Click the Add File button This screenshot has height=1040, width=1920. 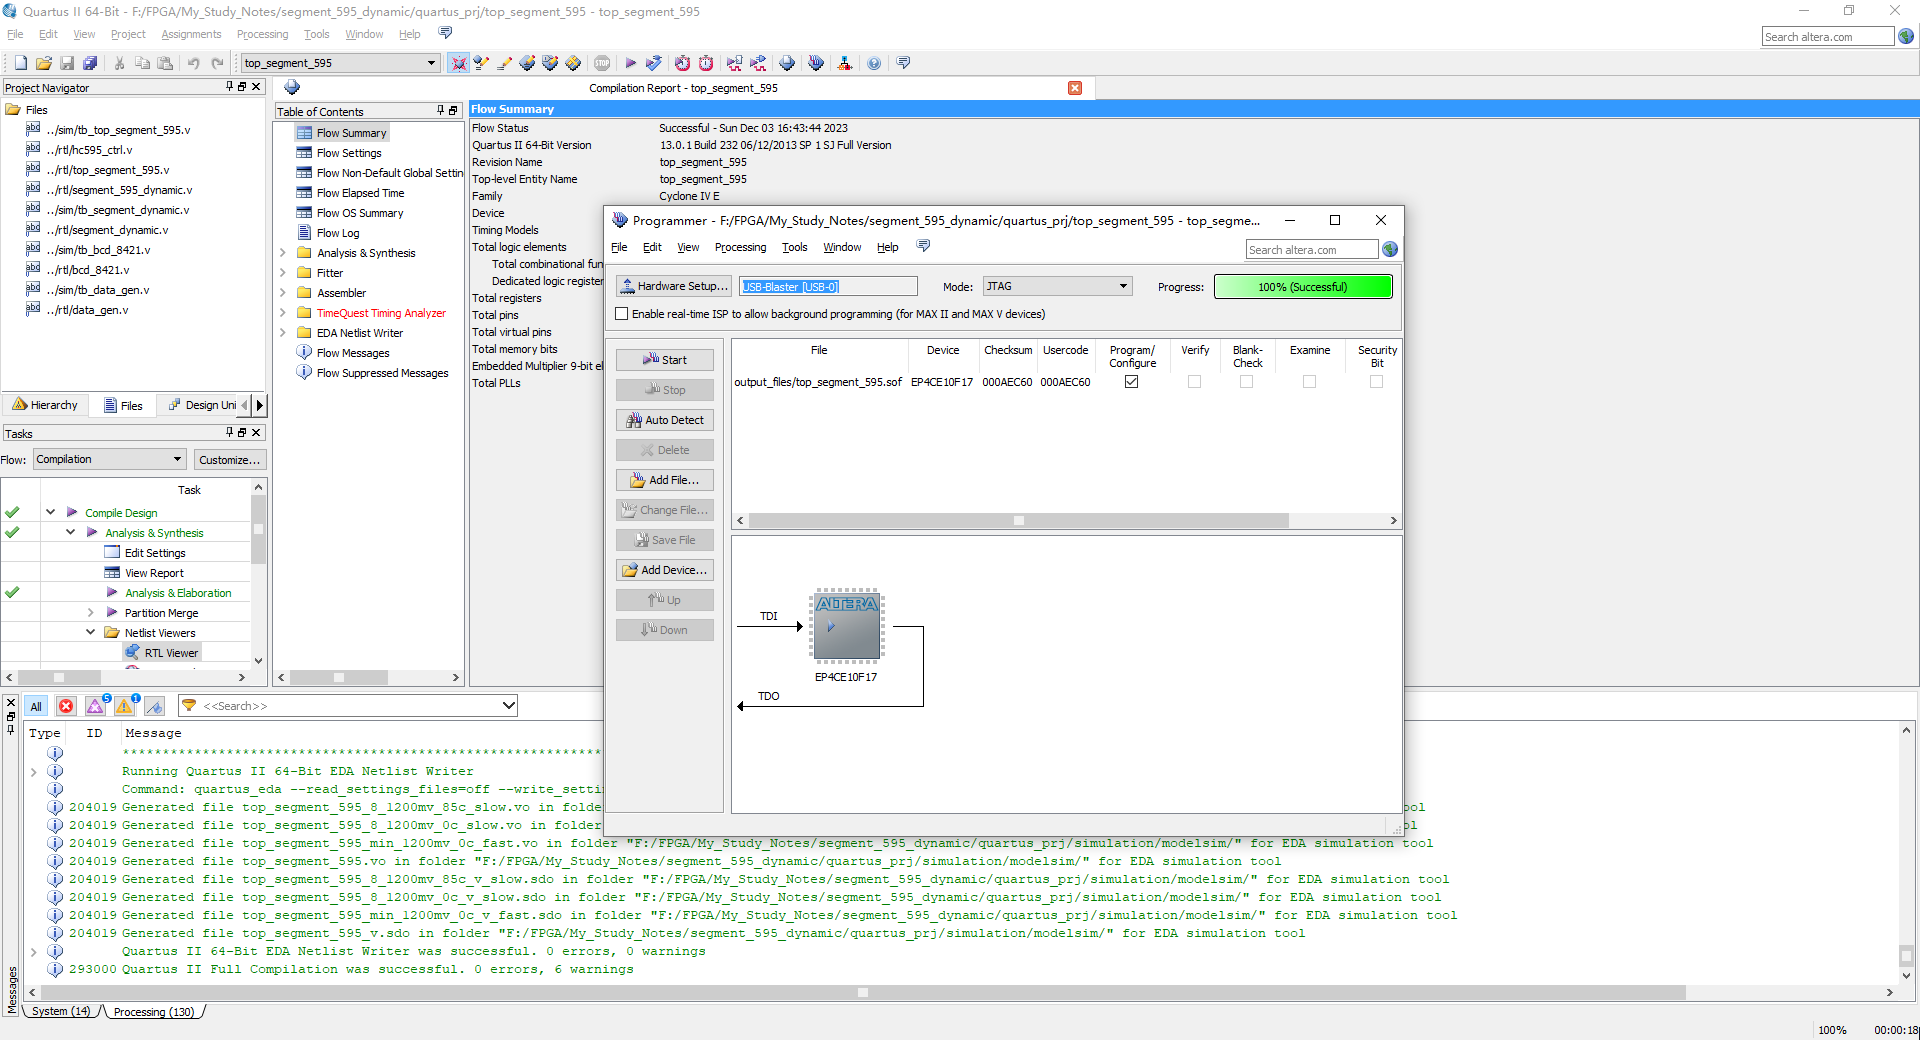tap(665, 480)
